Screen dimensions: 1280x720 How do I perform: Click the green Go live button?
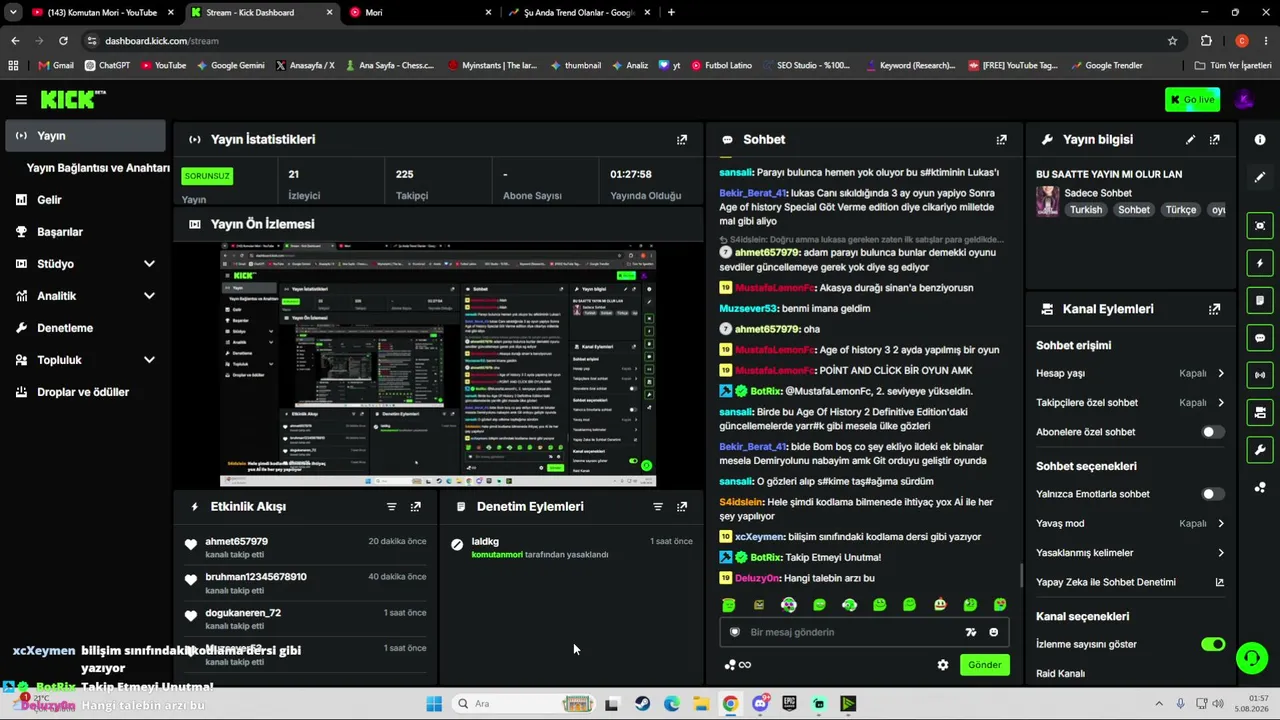pos(1192,100)
